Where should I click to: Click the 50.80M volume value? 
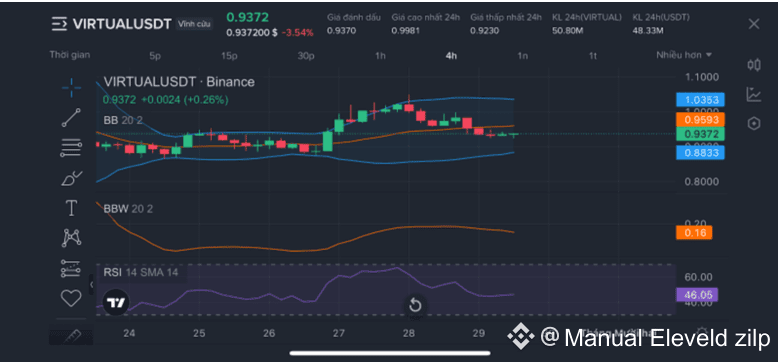pos(568,31)
